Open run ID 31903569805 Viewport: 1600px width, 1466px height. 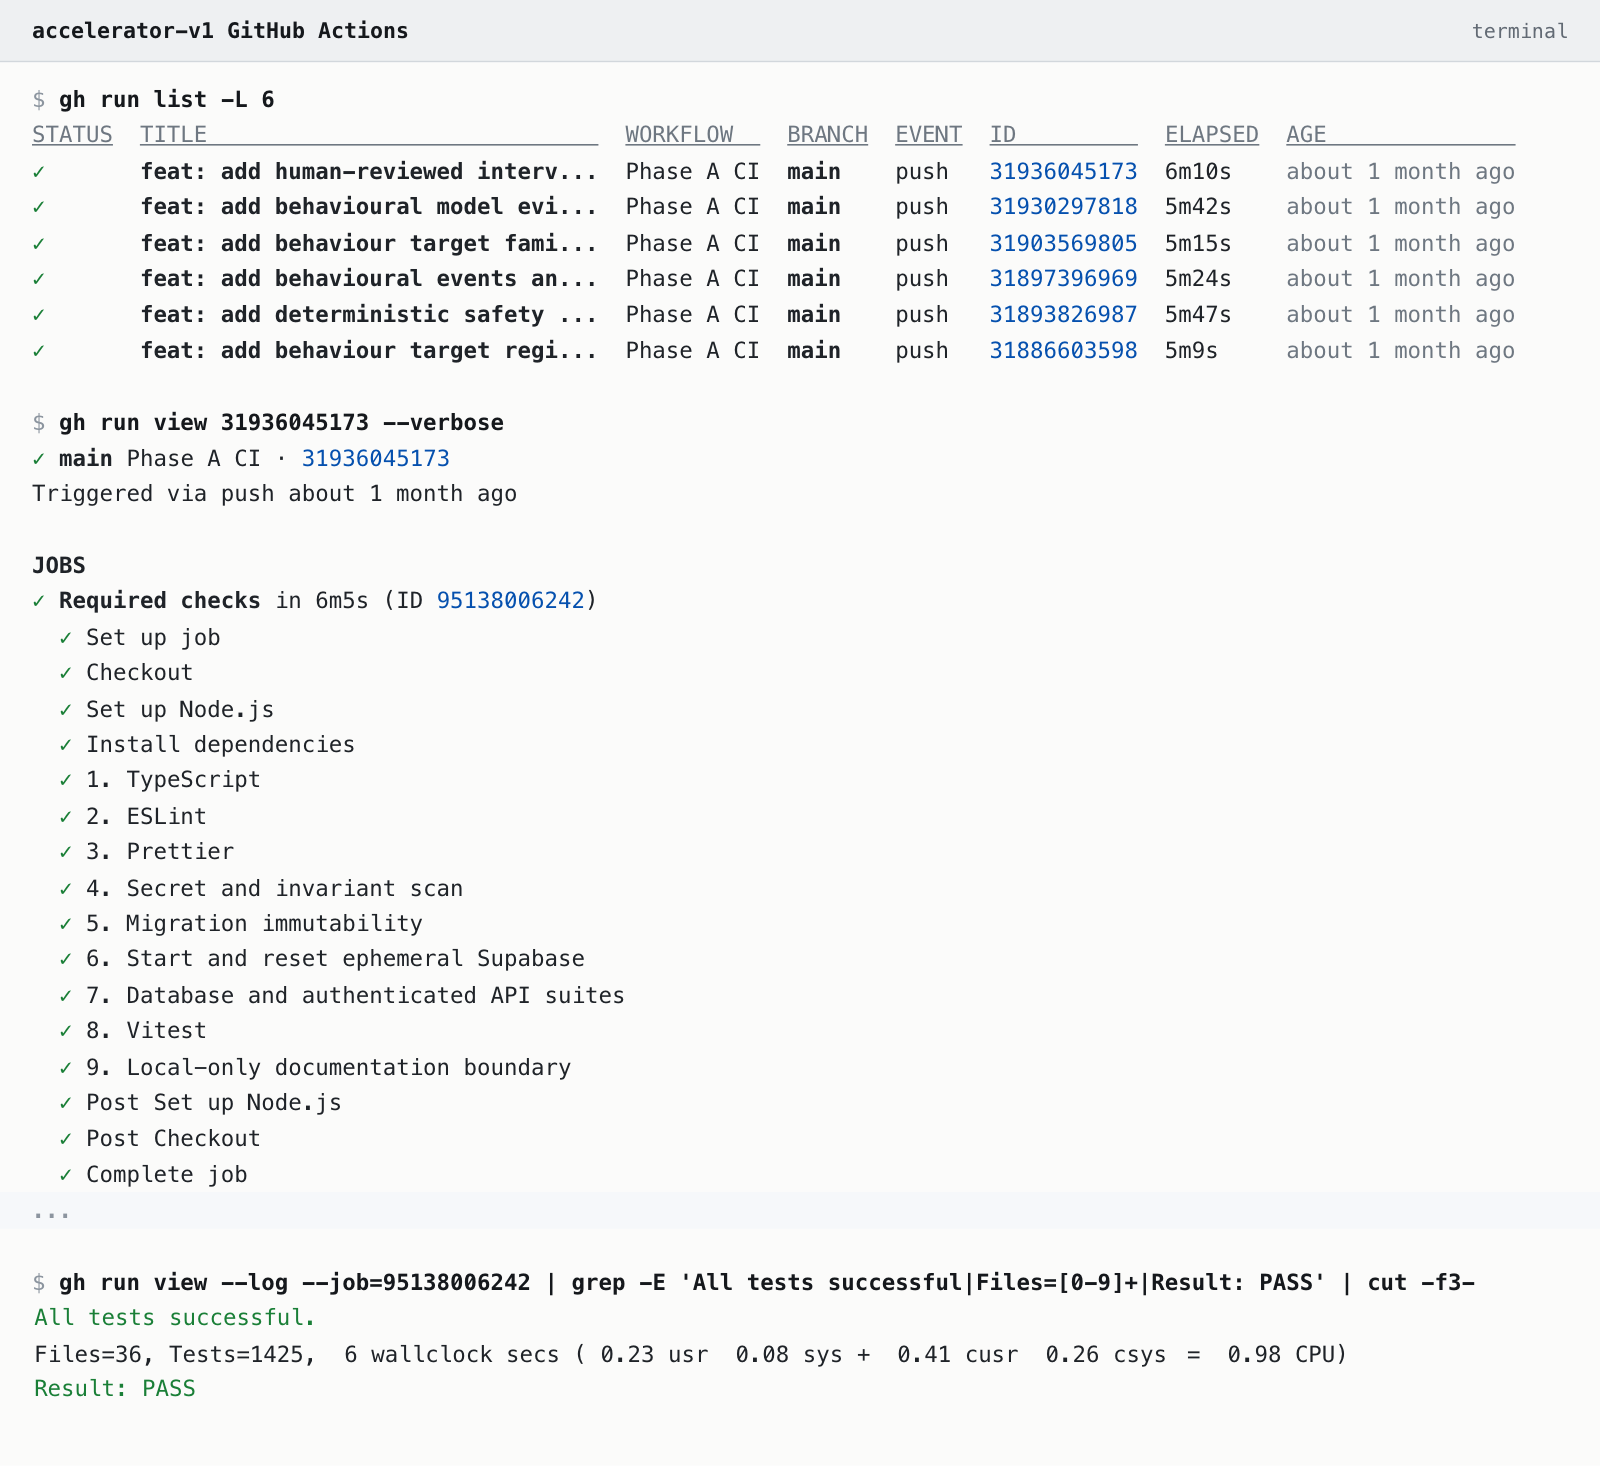(x=1063, y=243)
